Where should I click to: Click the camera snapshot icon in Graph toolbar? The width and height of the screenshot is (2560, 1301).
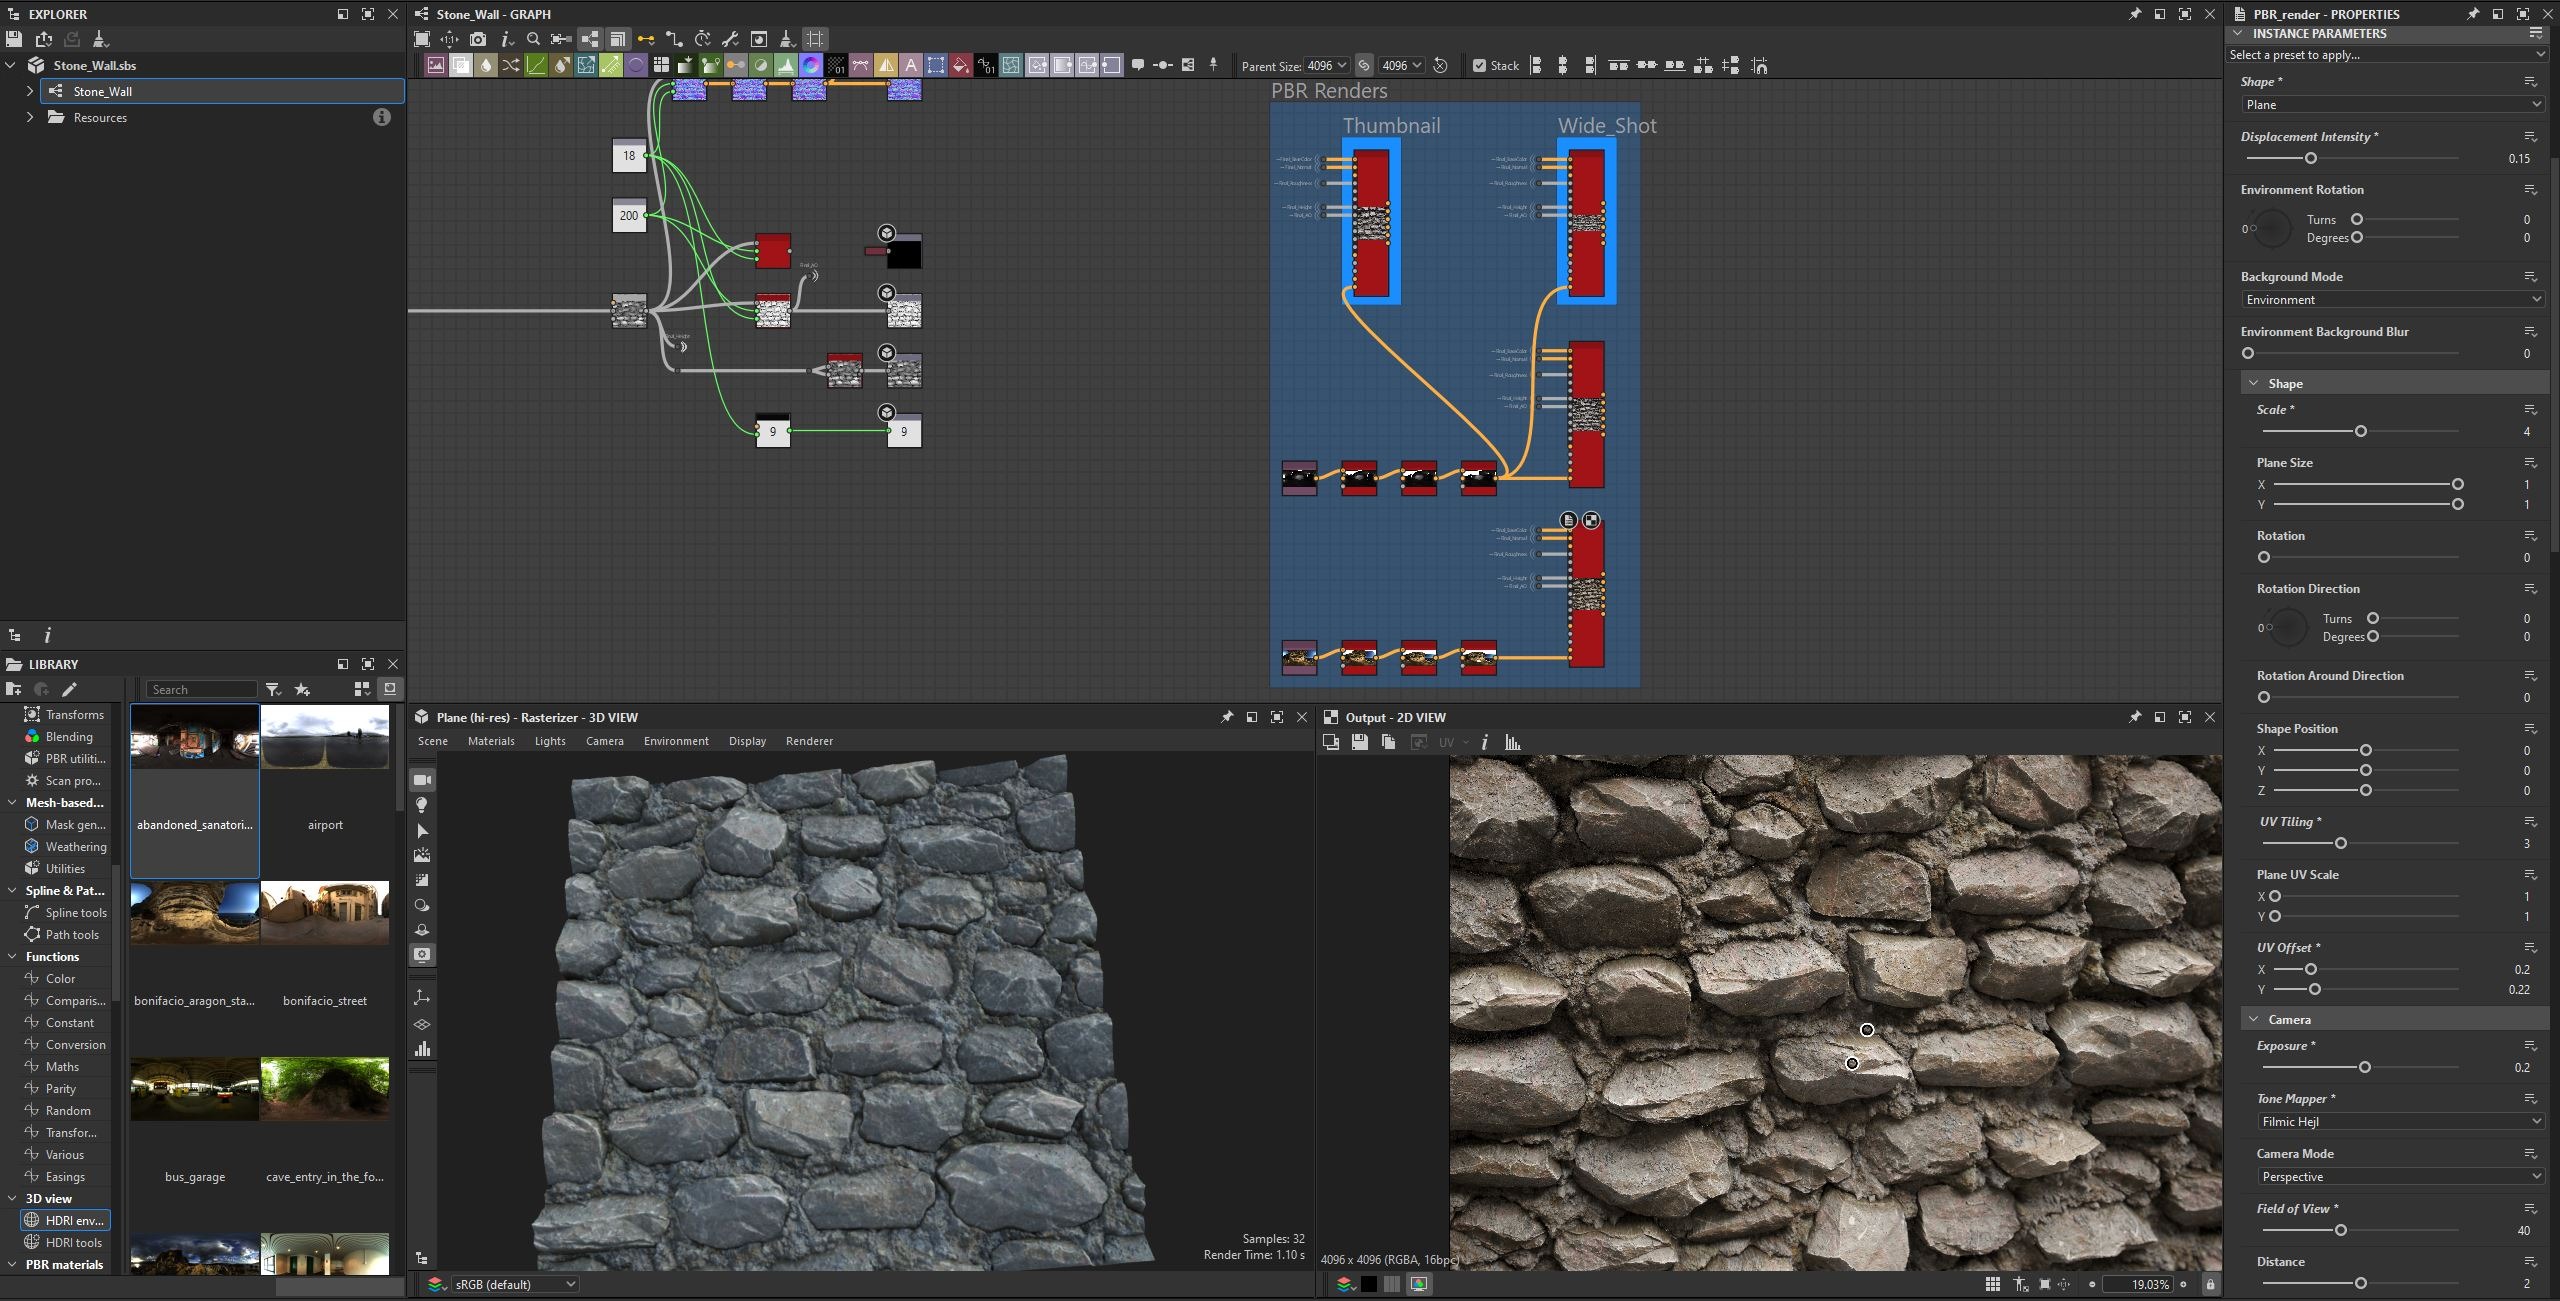click(478, 39)
